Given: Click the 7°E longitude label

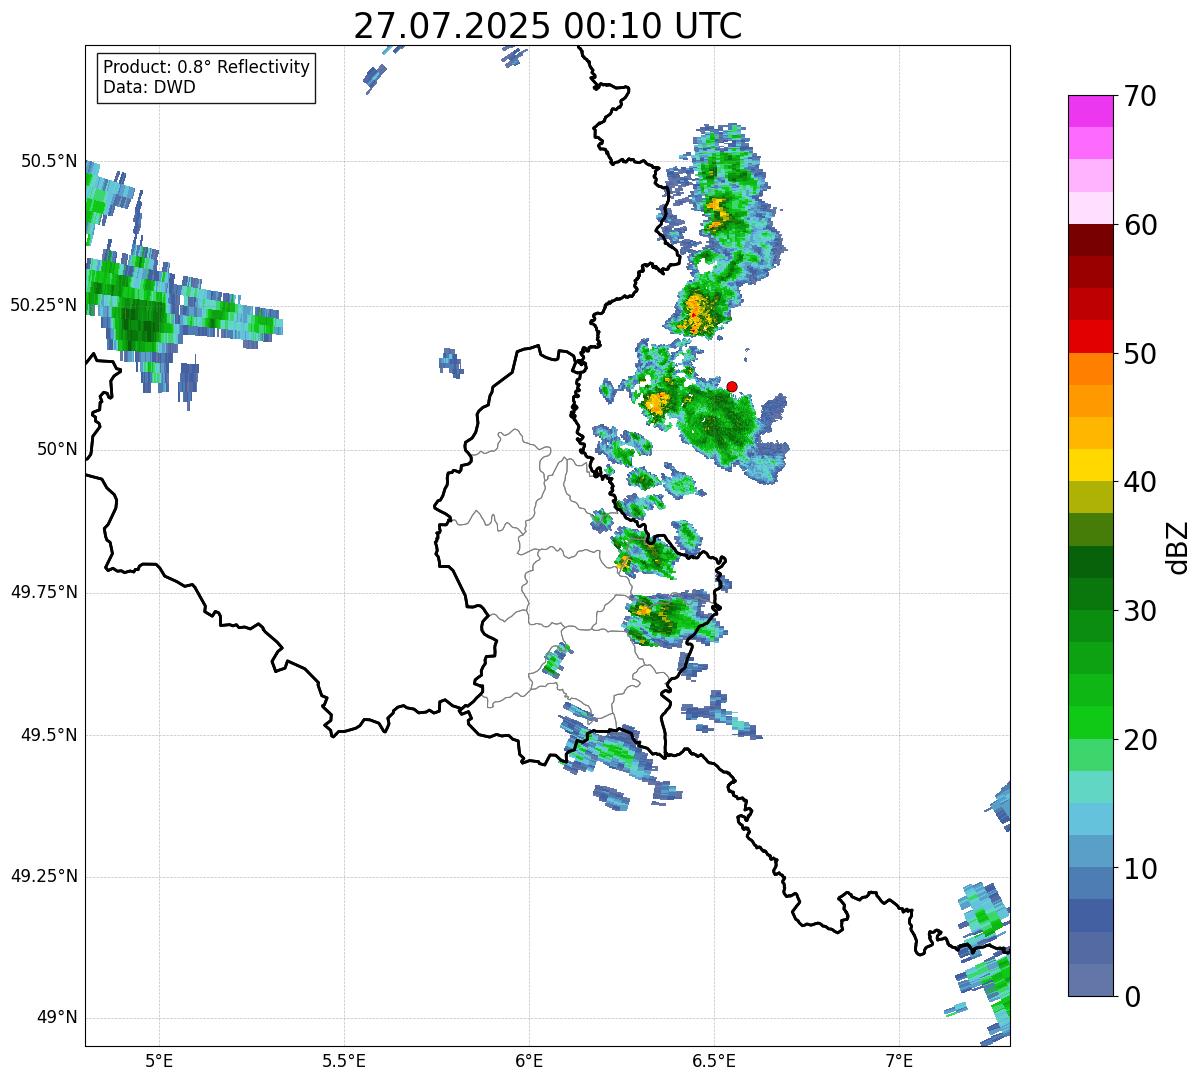Looking at the screenshot, I should pos(900,1061).
